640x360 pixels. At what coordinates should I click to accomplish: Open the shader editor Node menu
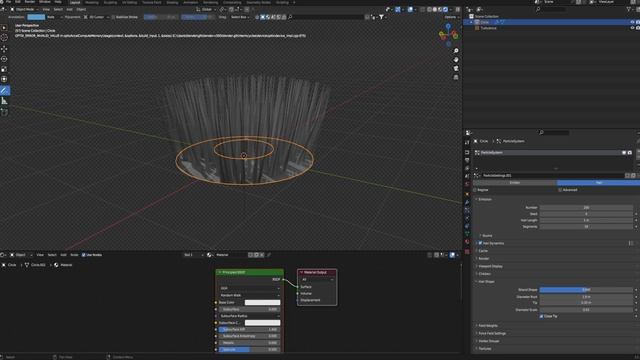(74, 255)
